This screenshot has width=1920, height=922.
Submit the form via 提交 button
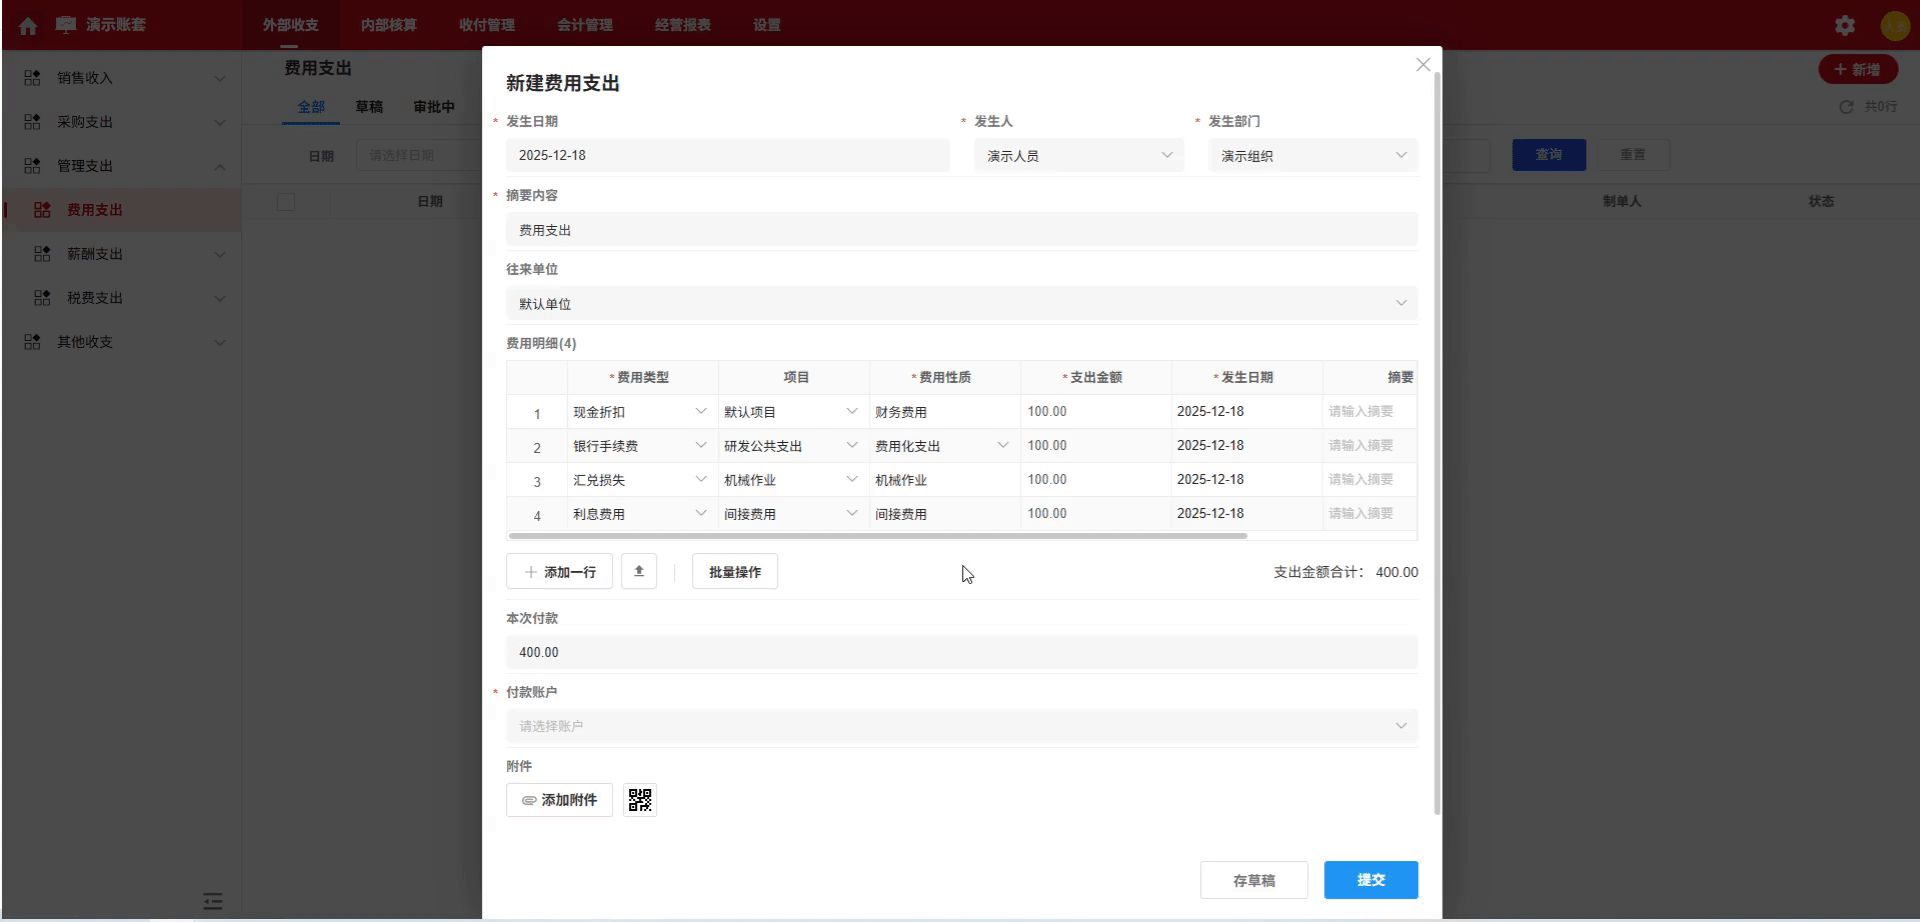point(1370,879)
